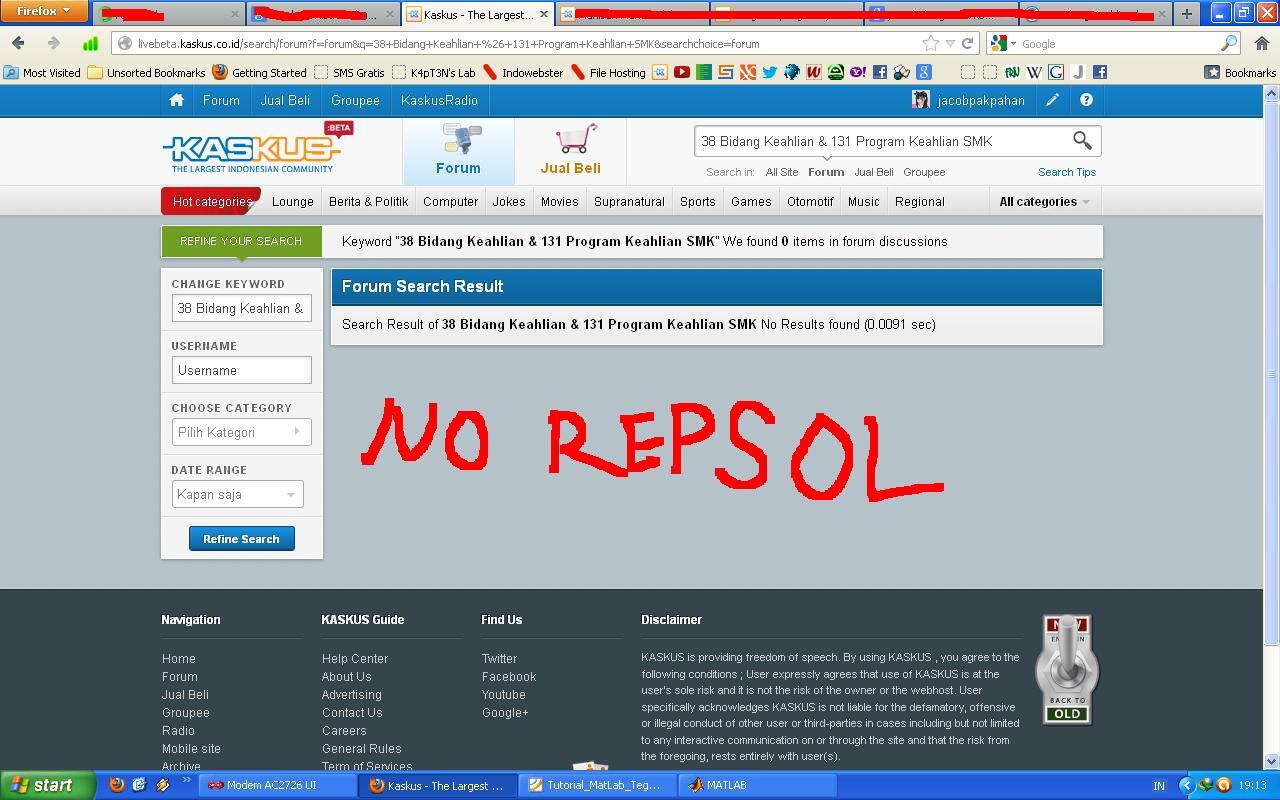The height and width of the screenshot is (800, 1280).
Task: Open the Forum tab beside Kaskus logo
Action: point(458,151)
